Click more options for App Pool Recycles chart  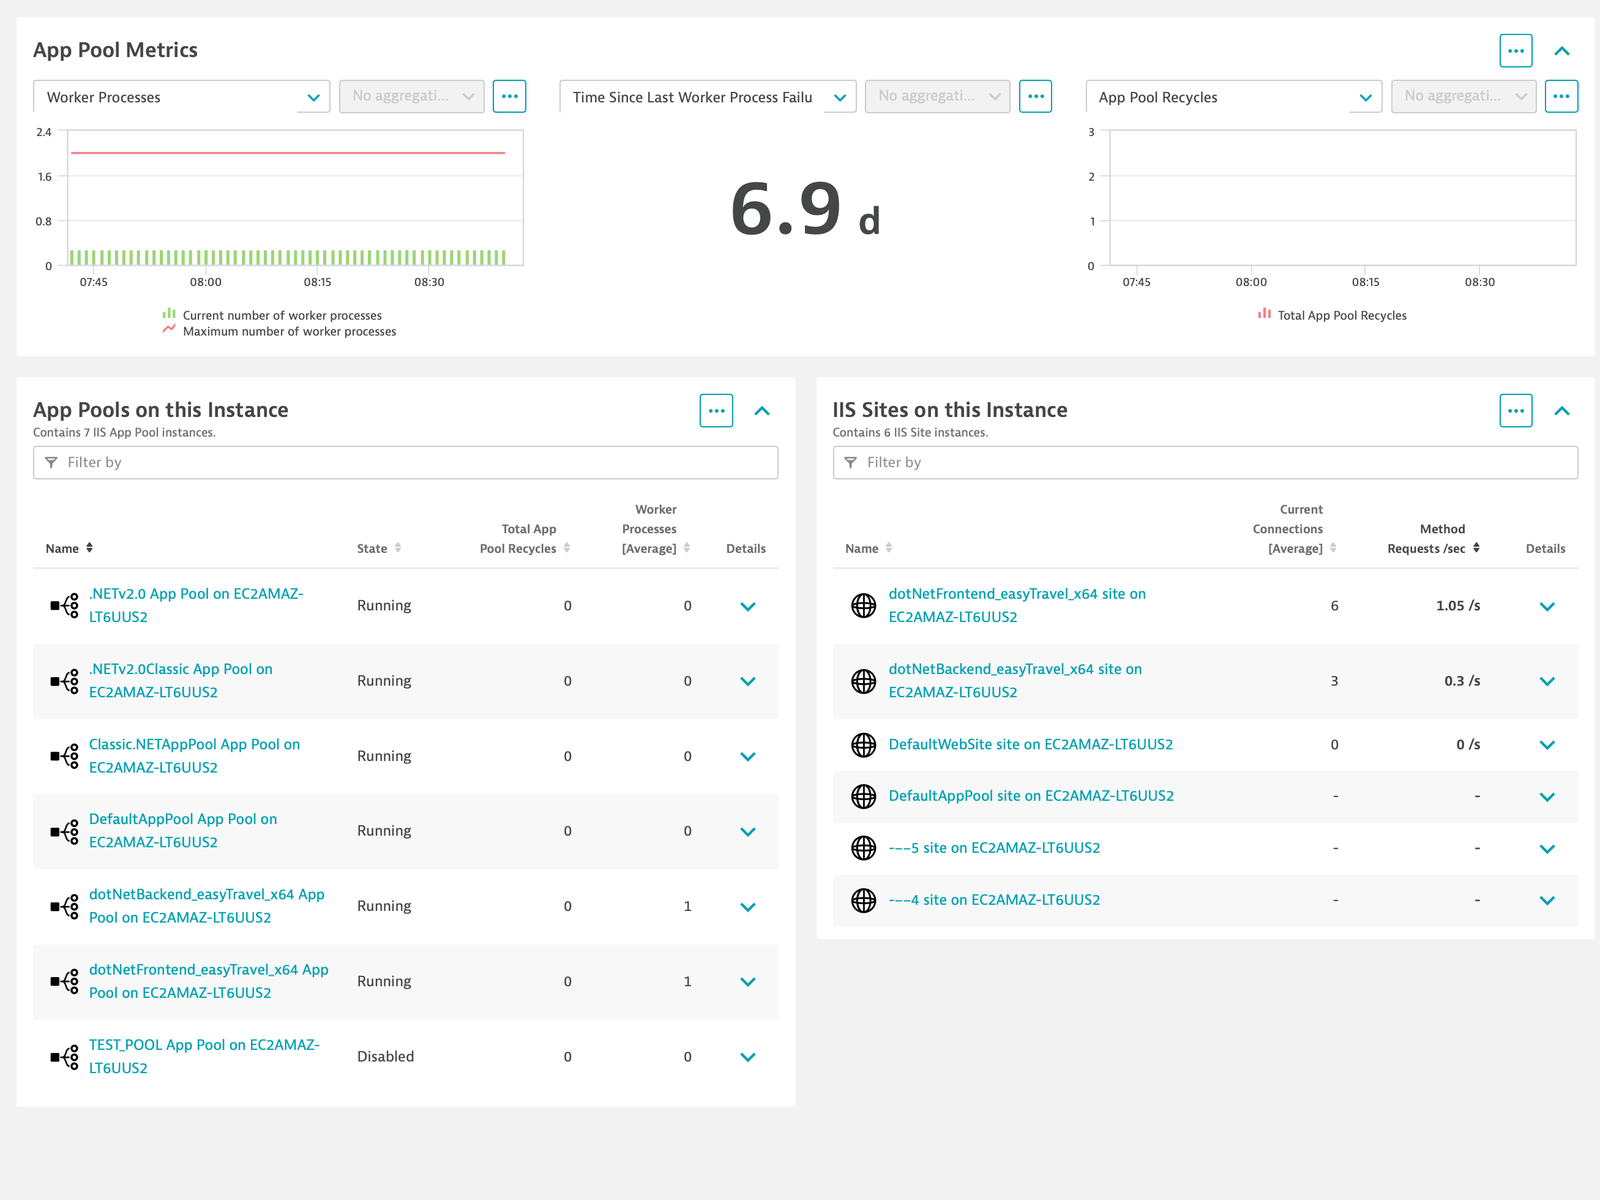pyautogui.click(x=1562, y=97)
